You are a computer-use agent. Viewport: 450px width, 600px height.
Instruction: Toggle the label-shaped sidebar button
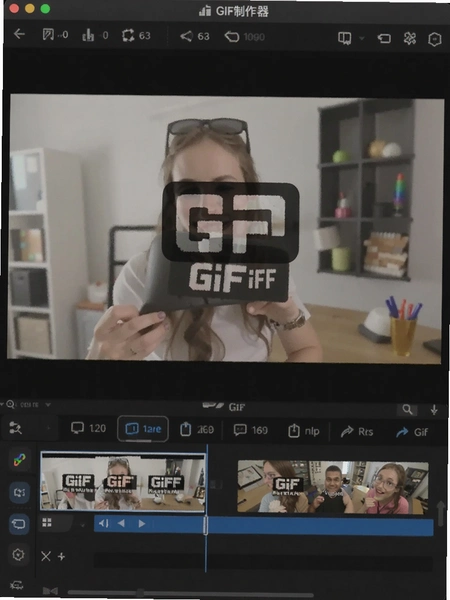[19, 524]
